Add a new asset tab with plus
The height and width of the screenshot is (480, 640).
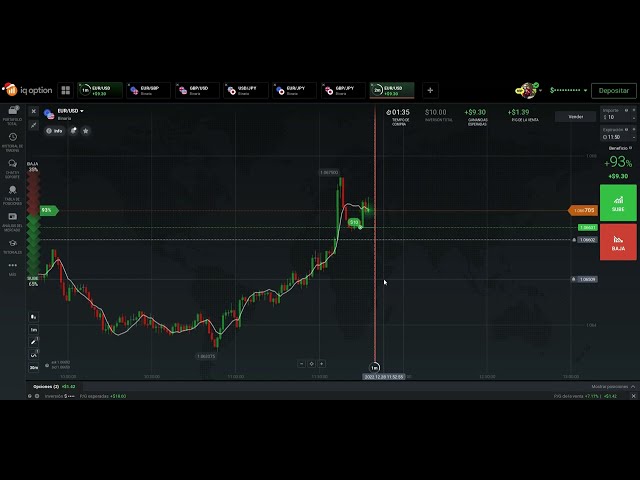click(430, 90)
